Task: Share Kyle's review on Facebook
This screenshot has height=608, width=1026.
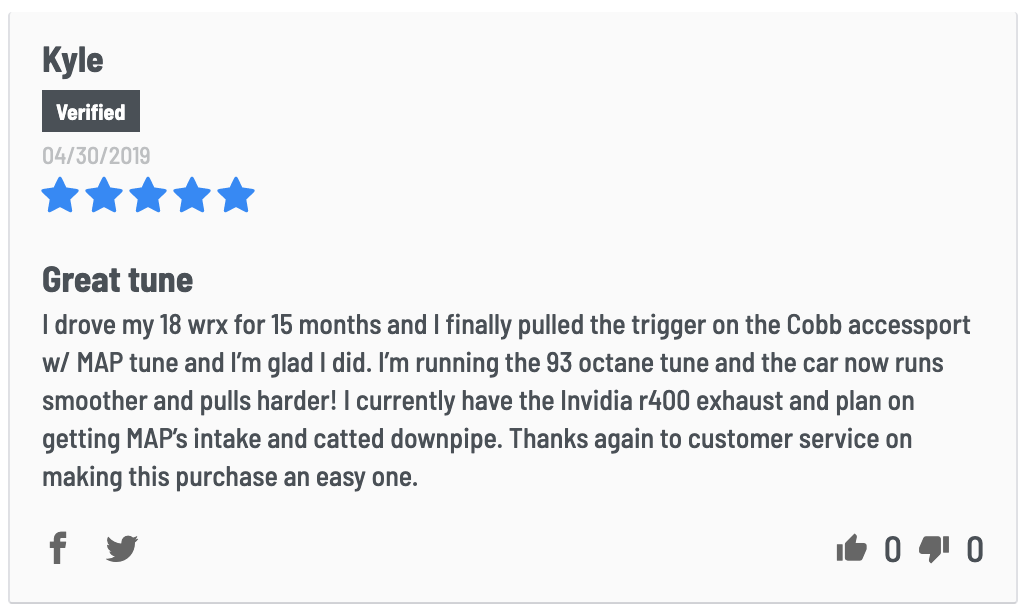Action: point(58,548)
